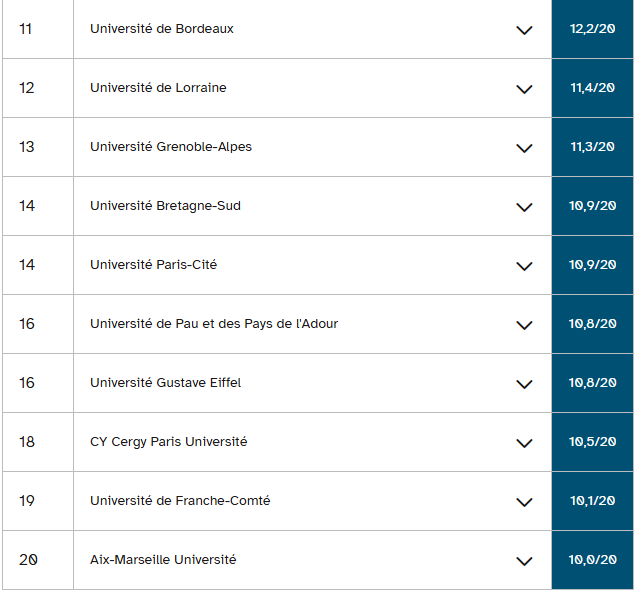This screenshot has height=593, width=636.
Task: Expand the Université de Franche-Comté chevron
Action: point(524,502)
